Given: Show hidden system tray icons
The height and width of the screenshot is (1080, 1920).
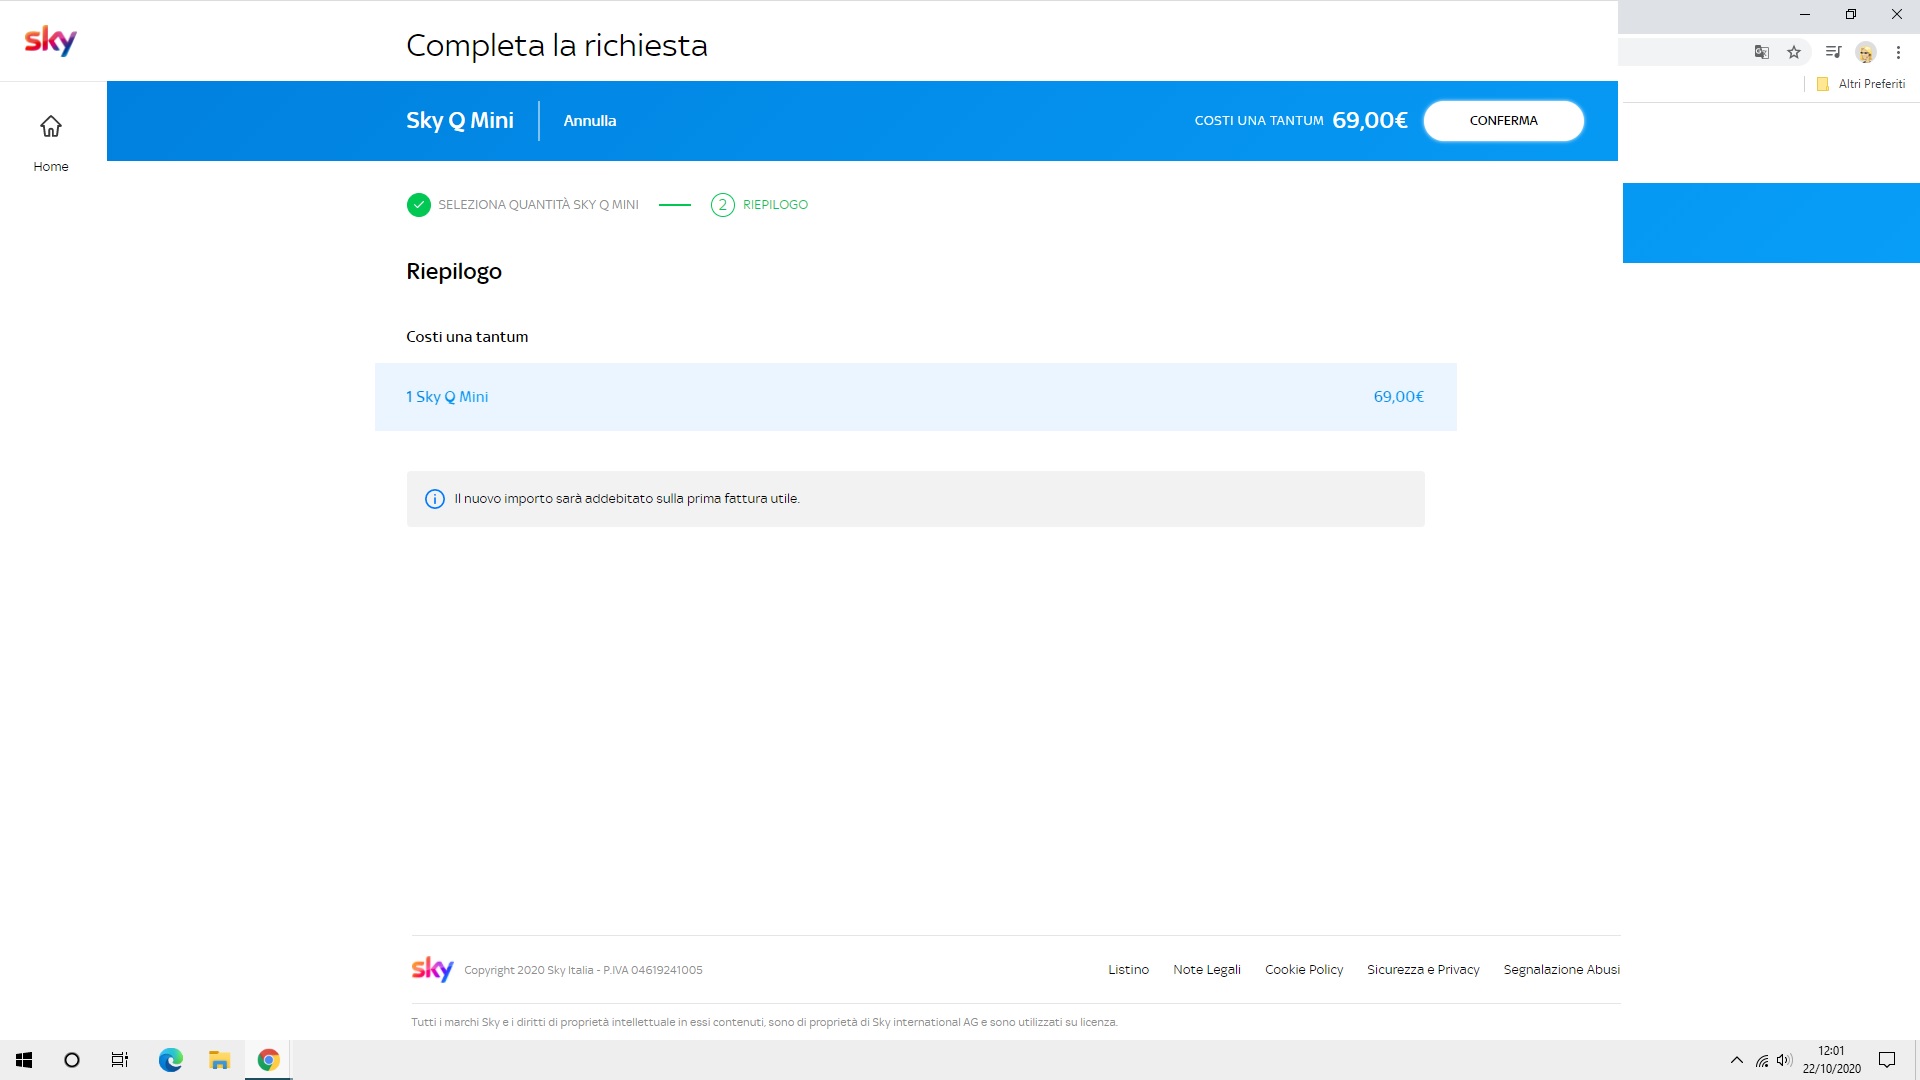Looking at the screenshot, I should pos(1737,1060).
